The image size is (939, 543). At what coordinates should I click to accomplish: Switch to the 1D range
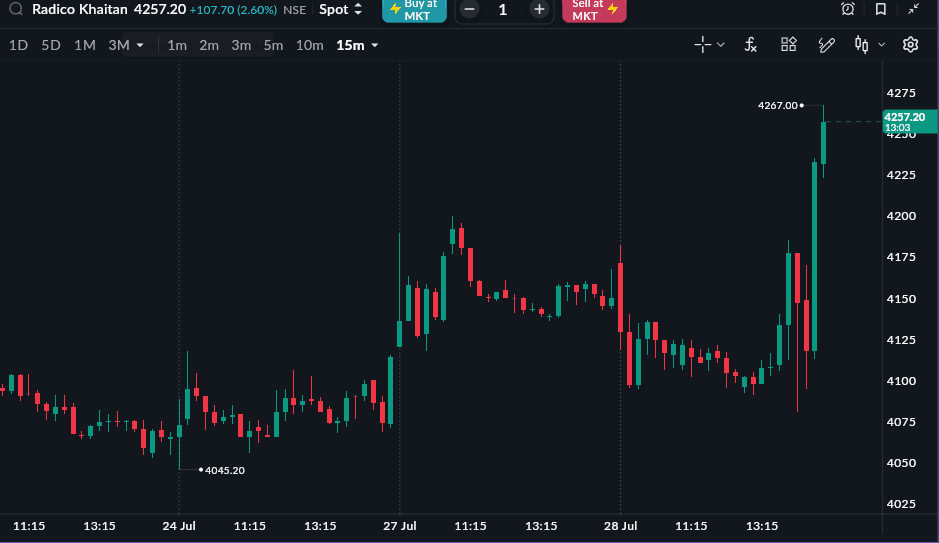coord(18,45)
